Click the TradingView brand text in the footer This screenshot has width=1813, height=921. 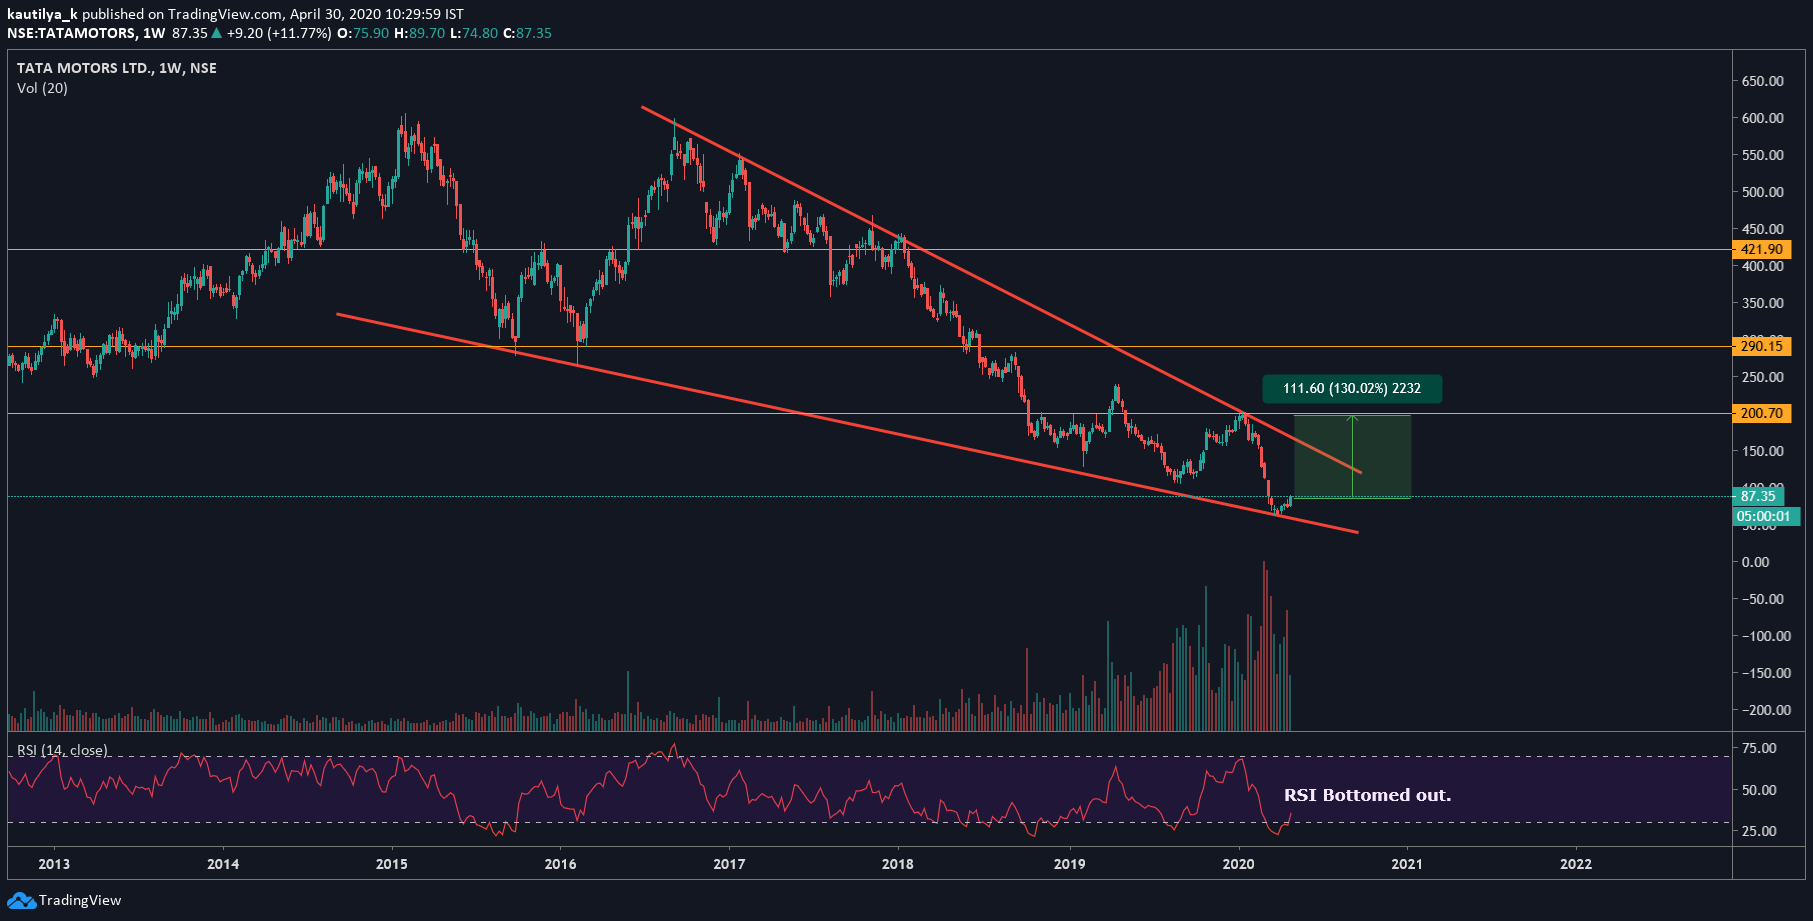pos(80,900)
